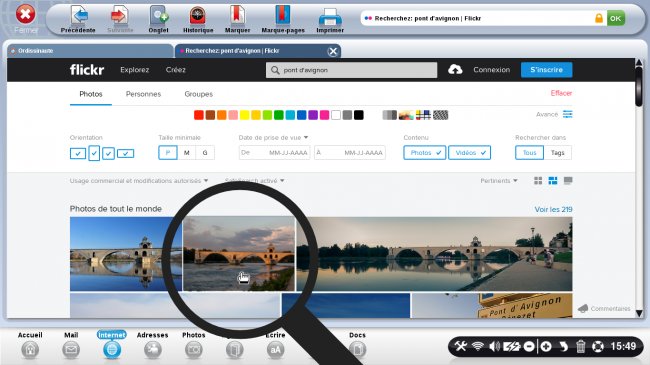
Task: Open Marque-pages bookmarks icon
Action: point(283,16)
